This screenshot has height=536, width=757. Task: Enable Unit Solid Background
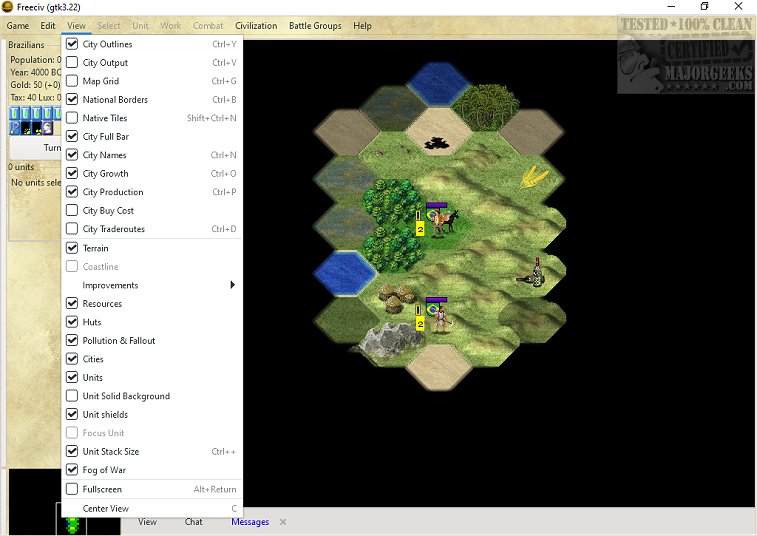pos(72,395)
